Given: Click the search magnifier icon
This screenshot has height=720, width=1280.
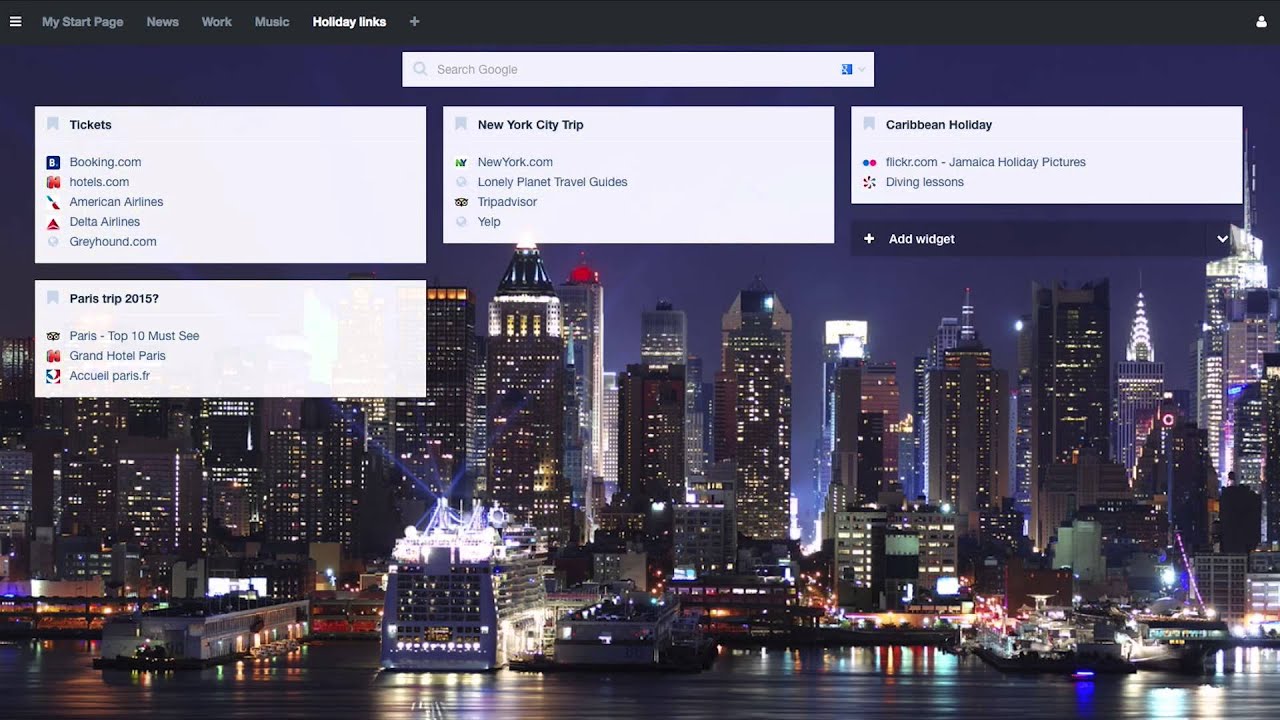Looking at the screenshot, I should coord(420,70).
